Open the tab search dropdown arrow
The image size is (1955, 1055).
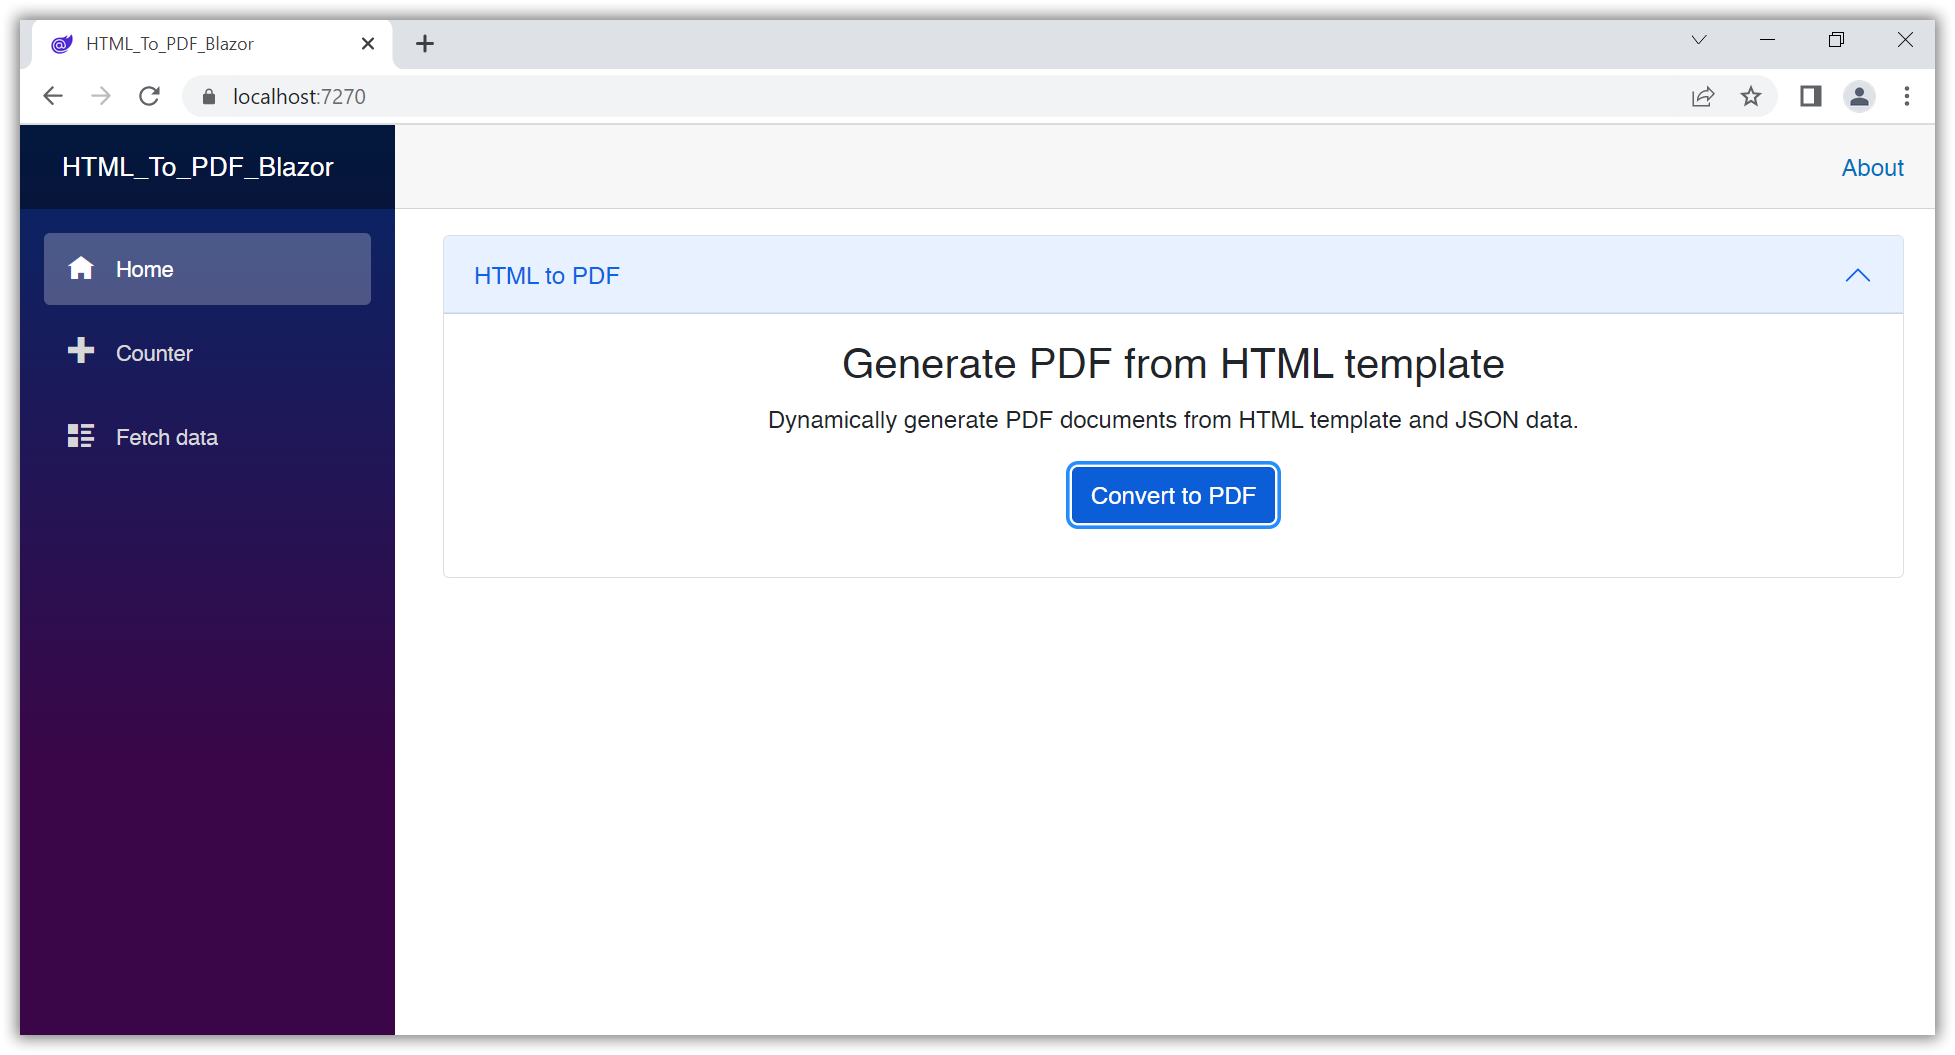[1698, 39]
